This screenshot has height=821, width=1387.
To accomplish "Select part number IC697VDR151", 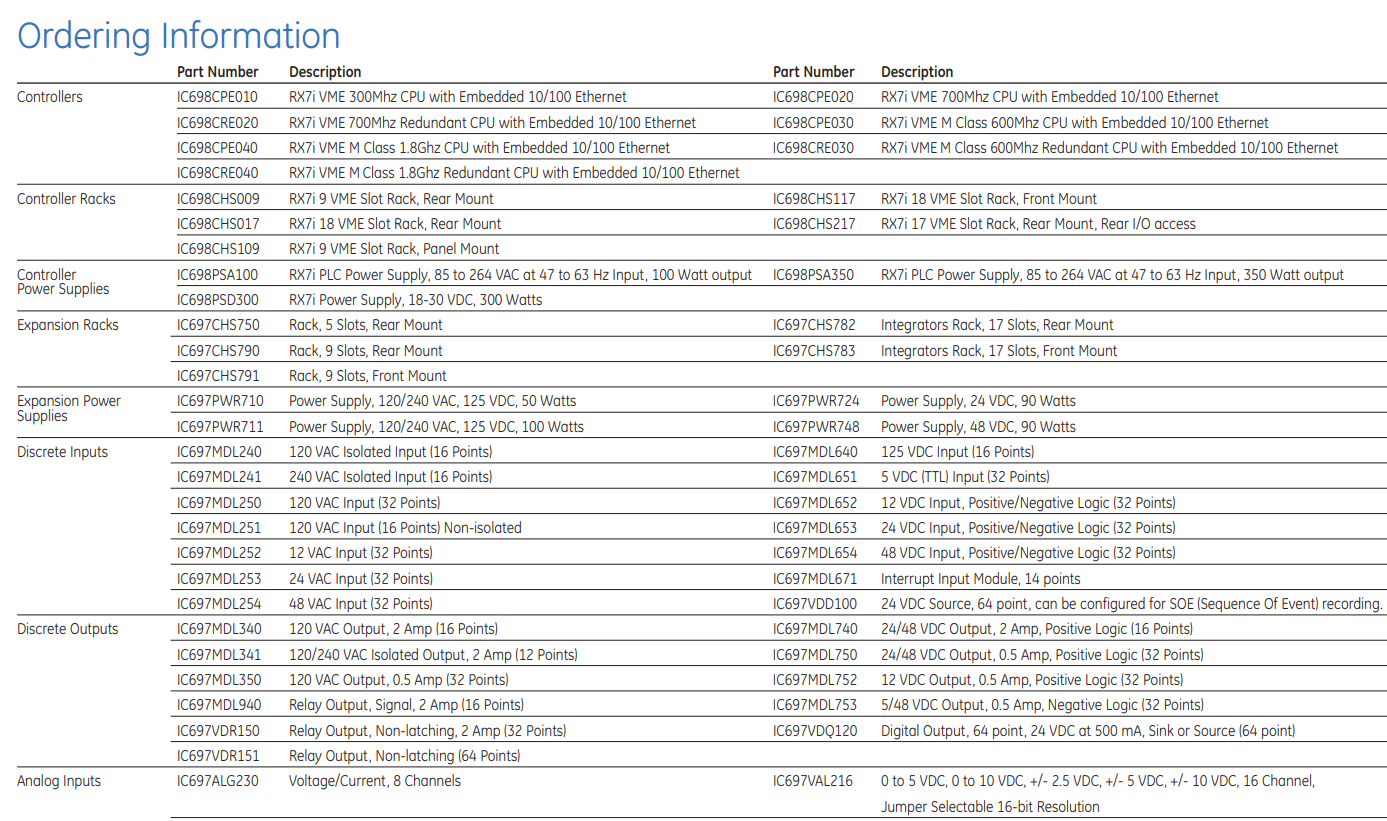I will (x=218, y=756).
